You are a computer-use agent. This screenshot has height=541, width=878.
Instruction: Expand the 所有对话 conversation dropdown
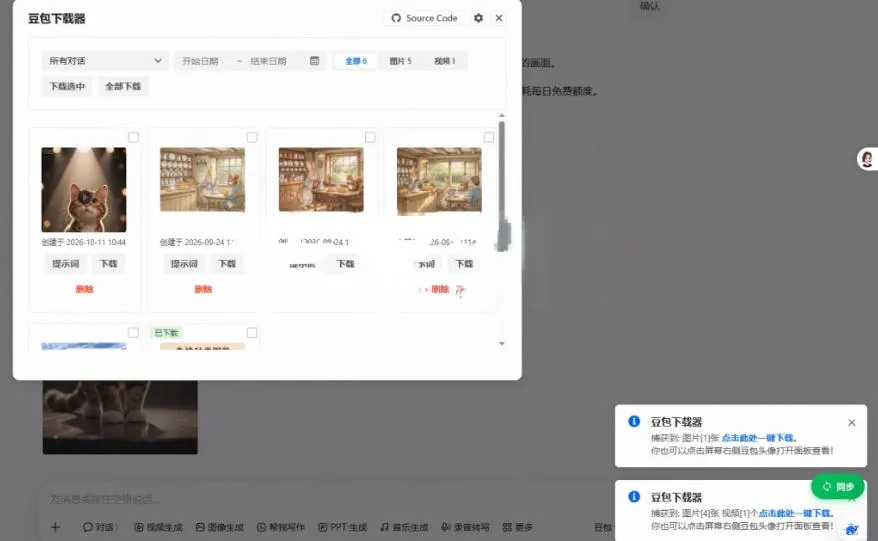pos(105,60)
